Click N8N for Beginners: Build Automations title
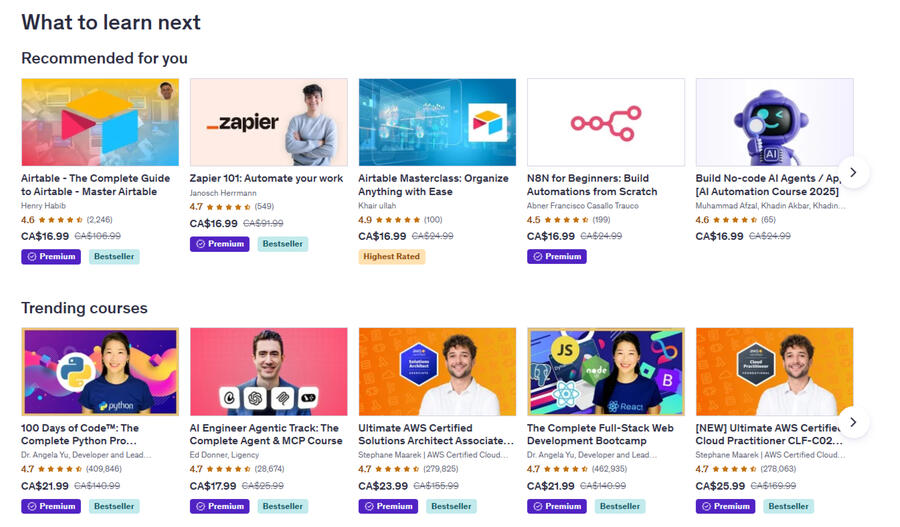Viewport: 900px width, 527px height. coord(592,185)
